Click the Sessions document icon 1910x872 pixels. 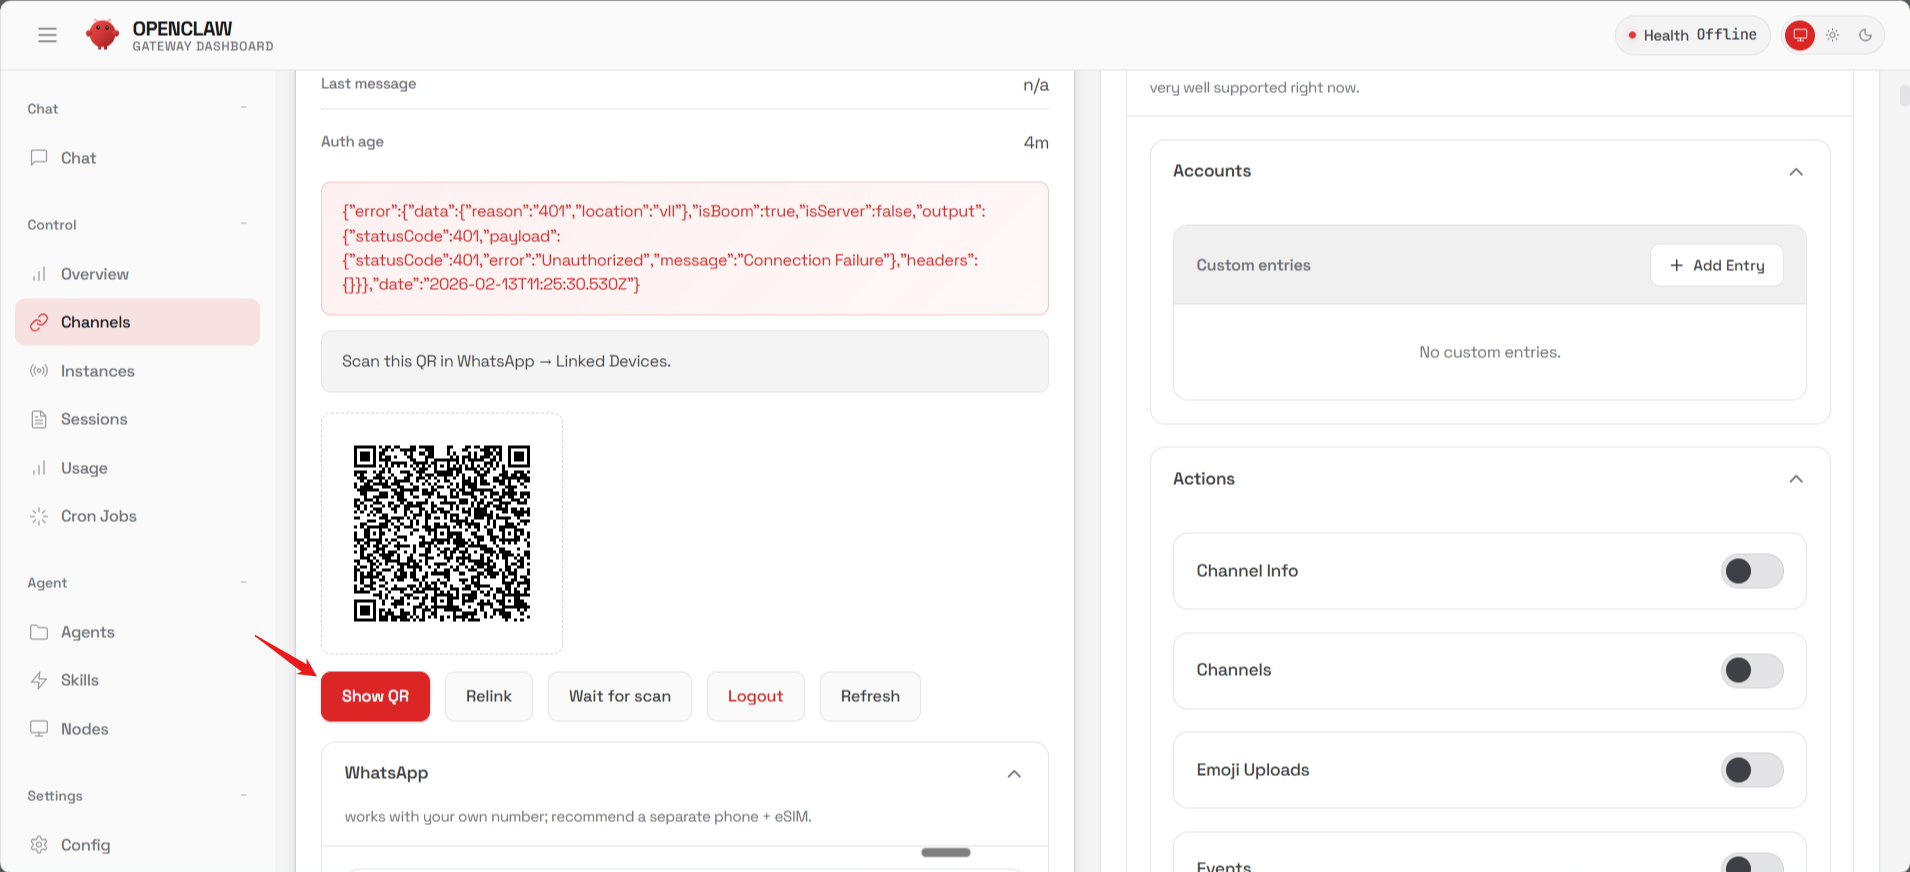pos(39,419)
